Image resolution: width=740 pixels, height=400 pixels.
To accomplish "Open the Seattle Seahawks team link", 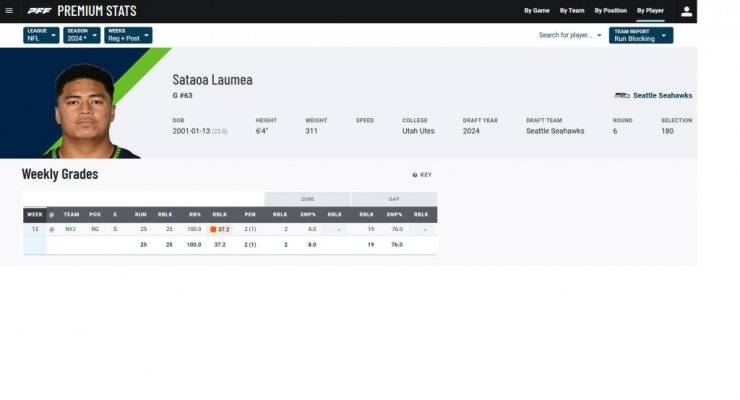I will click(x=663, y=95).
